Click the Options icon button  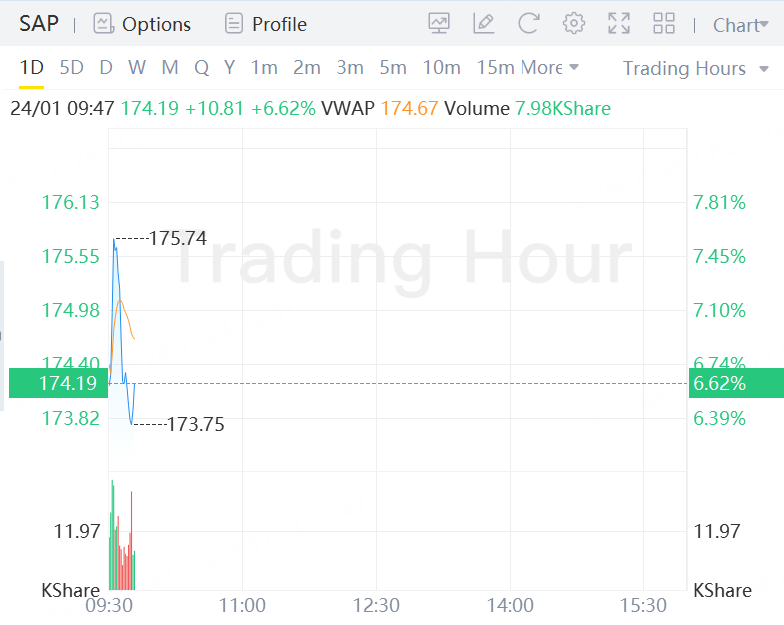point(103,24)
